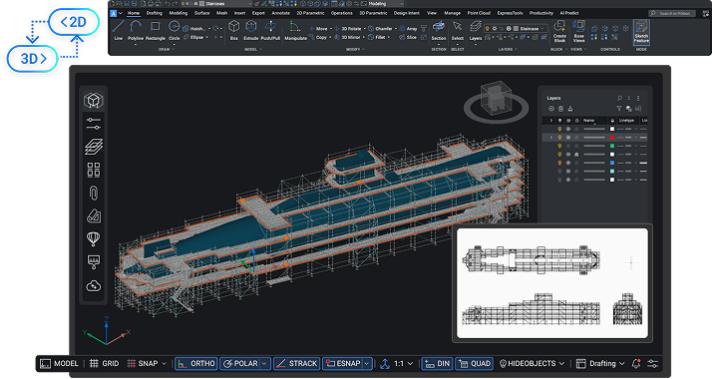Click the Copy tool
This screenshot has height=379, width=712.
318,37
